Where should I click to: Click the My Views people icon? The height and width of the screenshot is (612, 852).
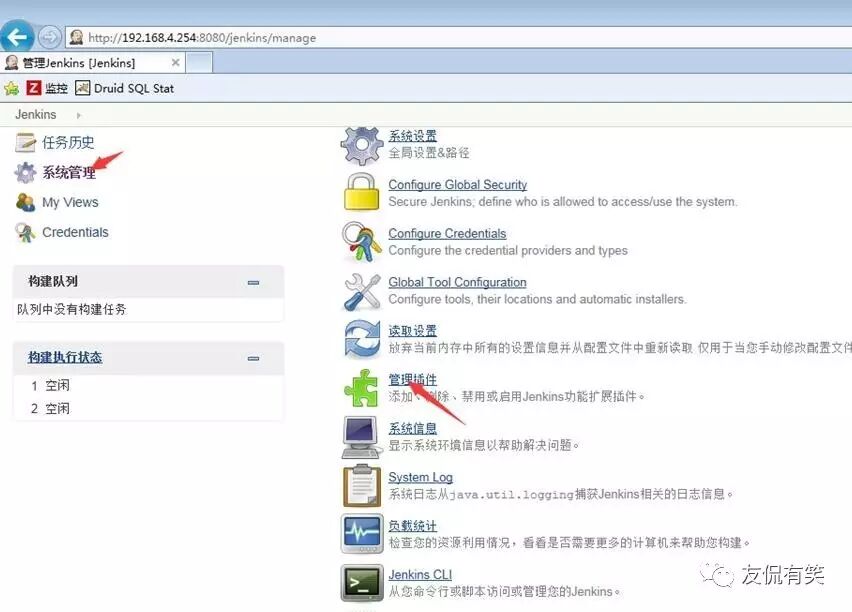click(25, 202)
